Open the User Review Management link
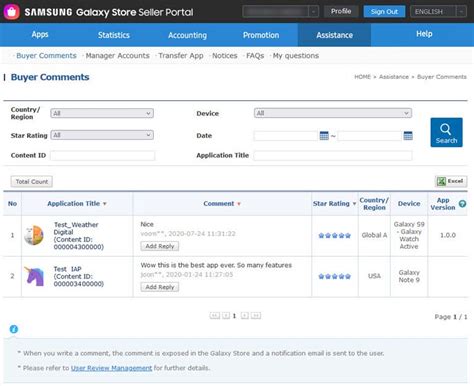The width and height of the screenshot is (474, 386). (111, 368)
